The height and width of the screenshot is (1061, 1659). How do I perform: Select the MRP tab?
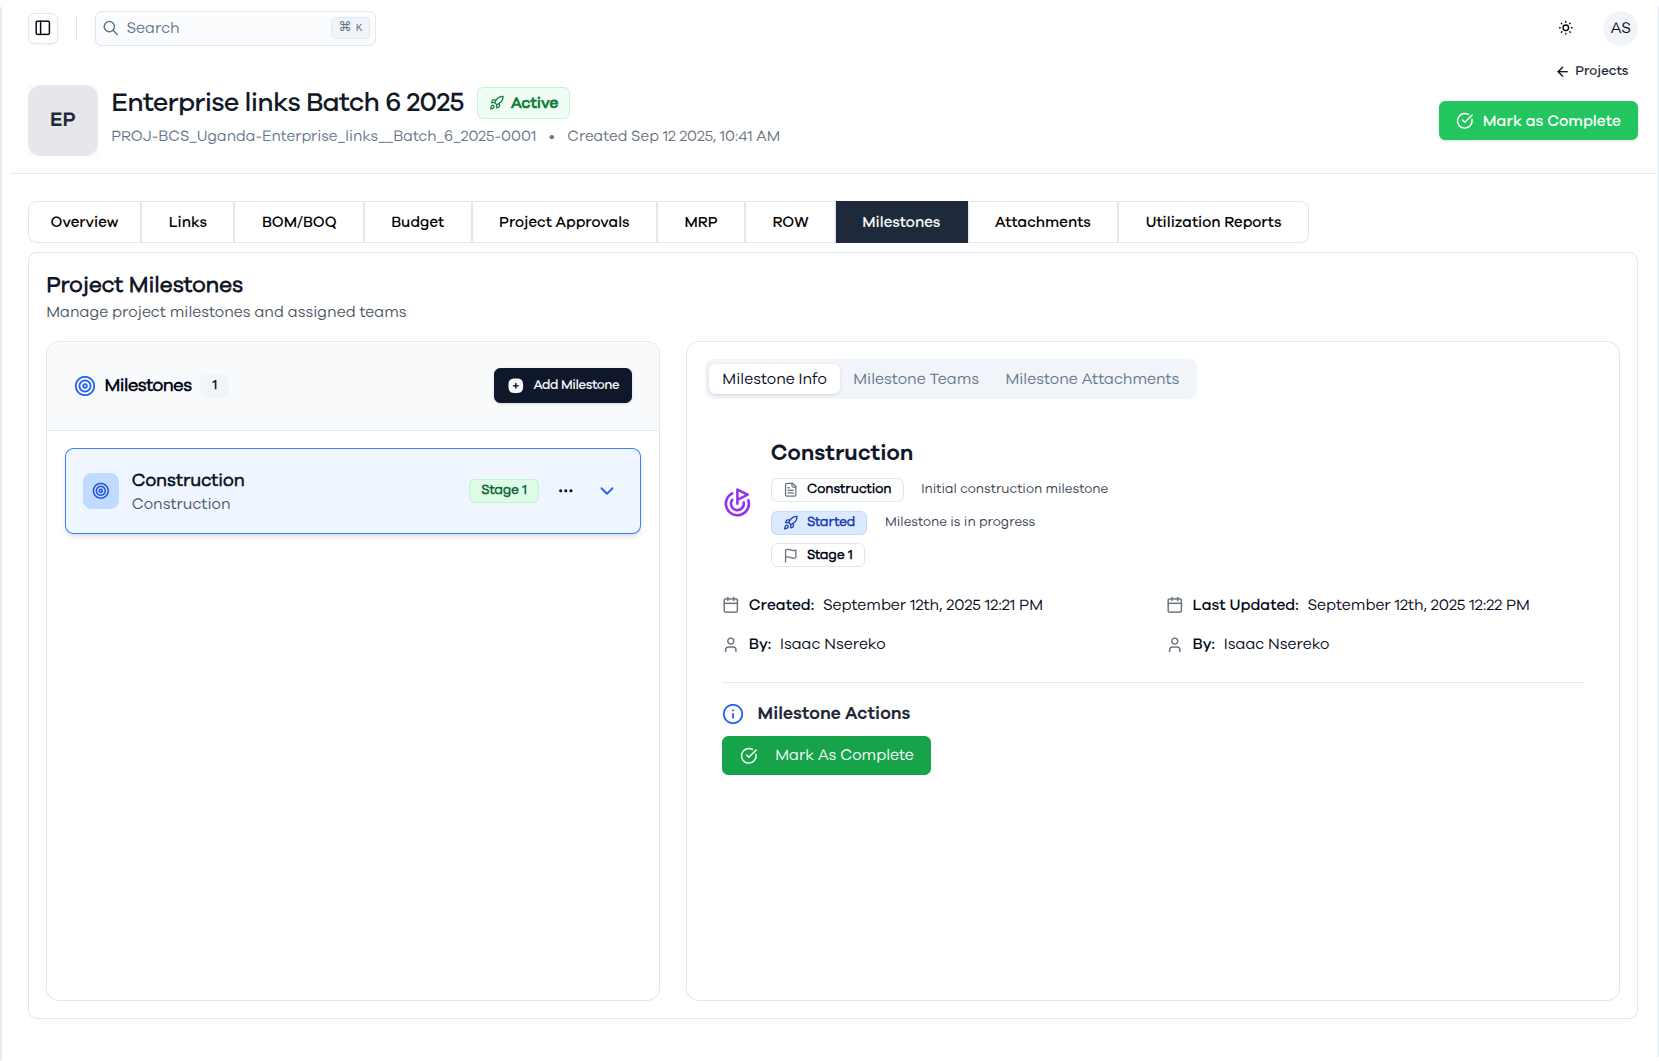pos(701,222)
